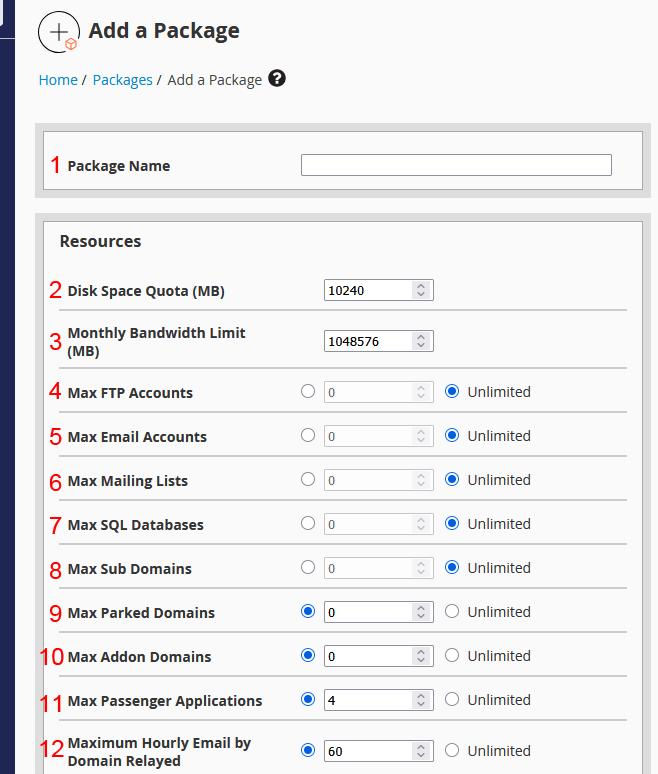
Task: Click the Max Addon Domains stepper arrows
Action: click(x=422, y=656)
